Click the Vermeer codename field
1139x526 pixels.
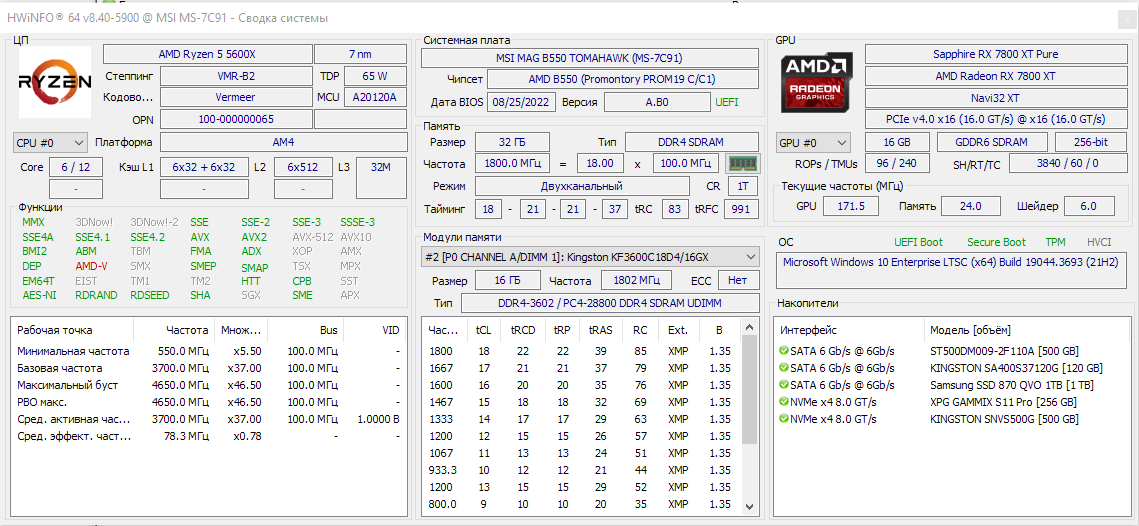(x=235, y=97)
